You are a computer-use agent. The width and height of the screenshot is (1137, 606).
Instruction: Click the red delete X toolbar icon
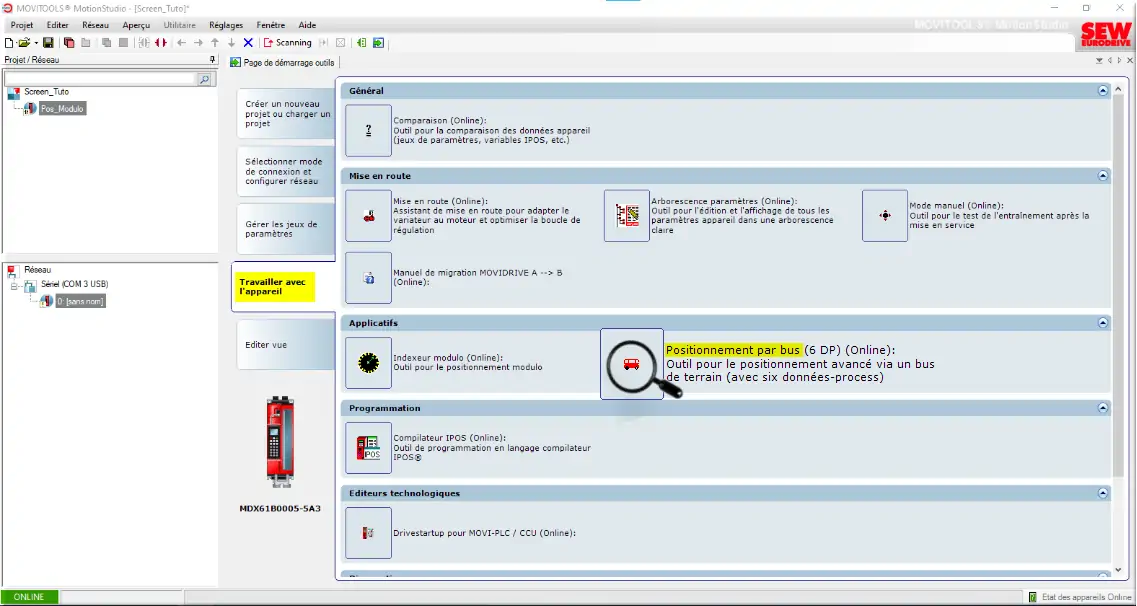(248, 43)
